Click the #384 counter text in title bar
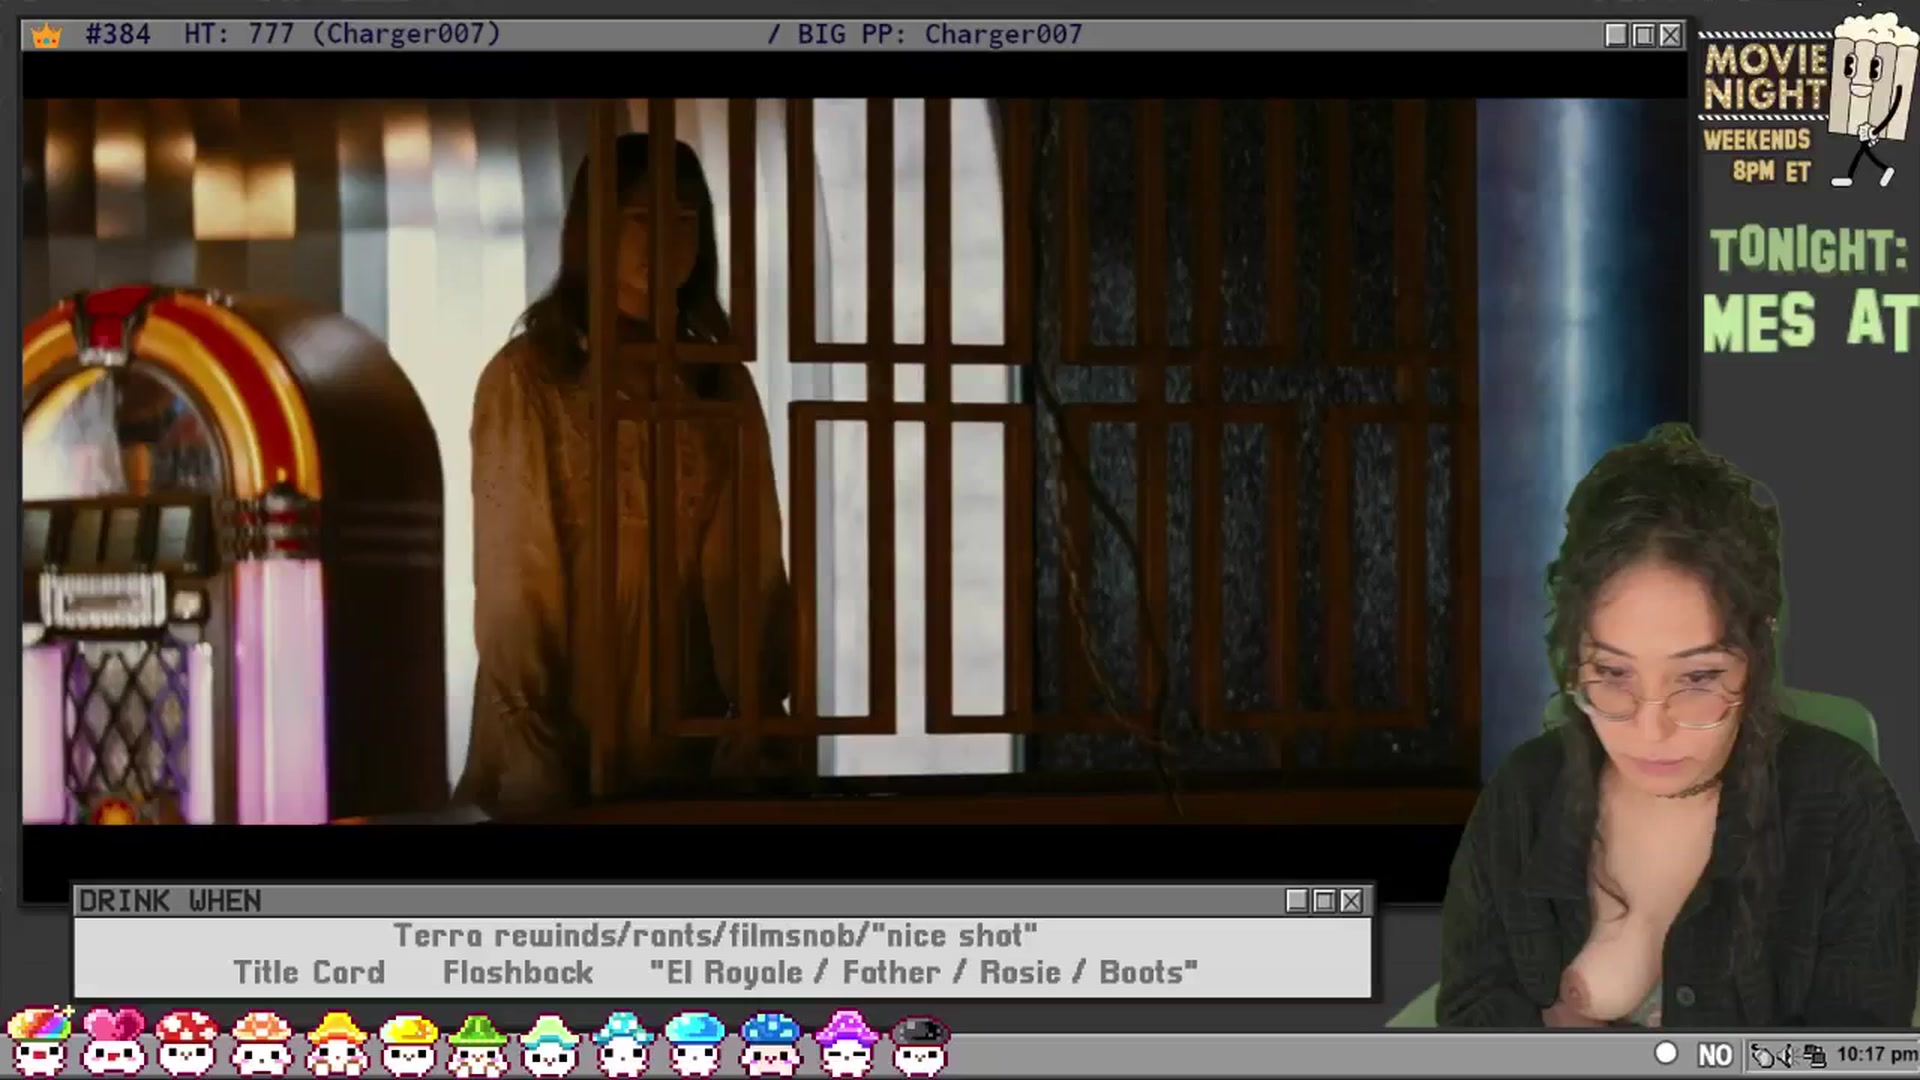Screen dimensions: 1920x1080 (118, 34)
